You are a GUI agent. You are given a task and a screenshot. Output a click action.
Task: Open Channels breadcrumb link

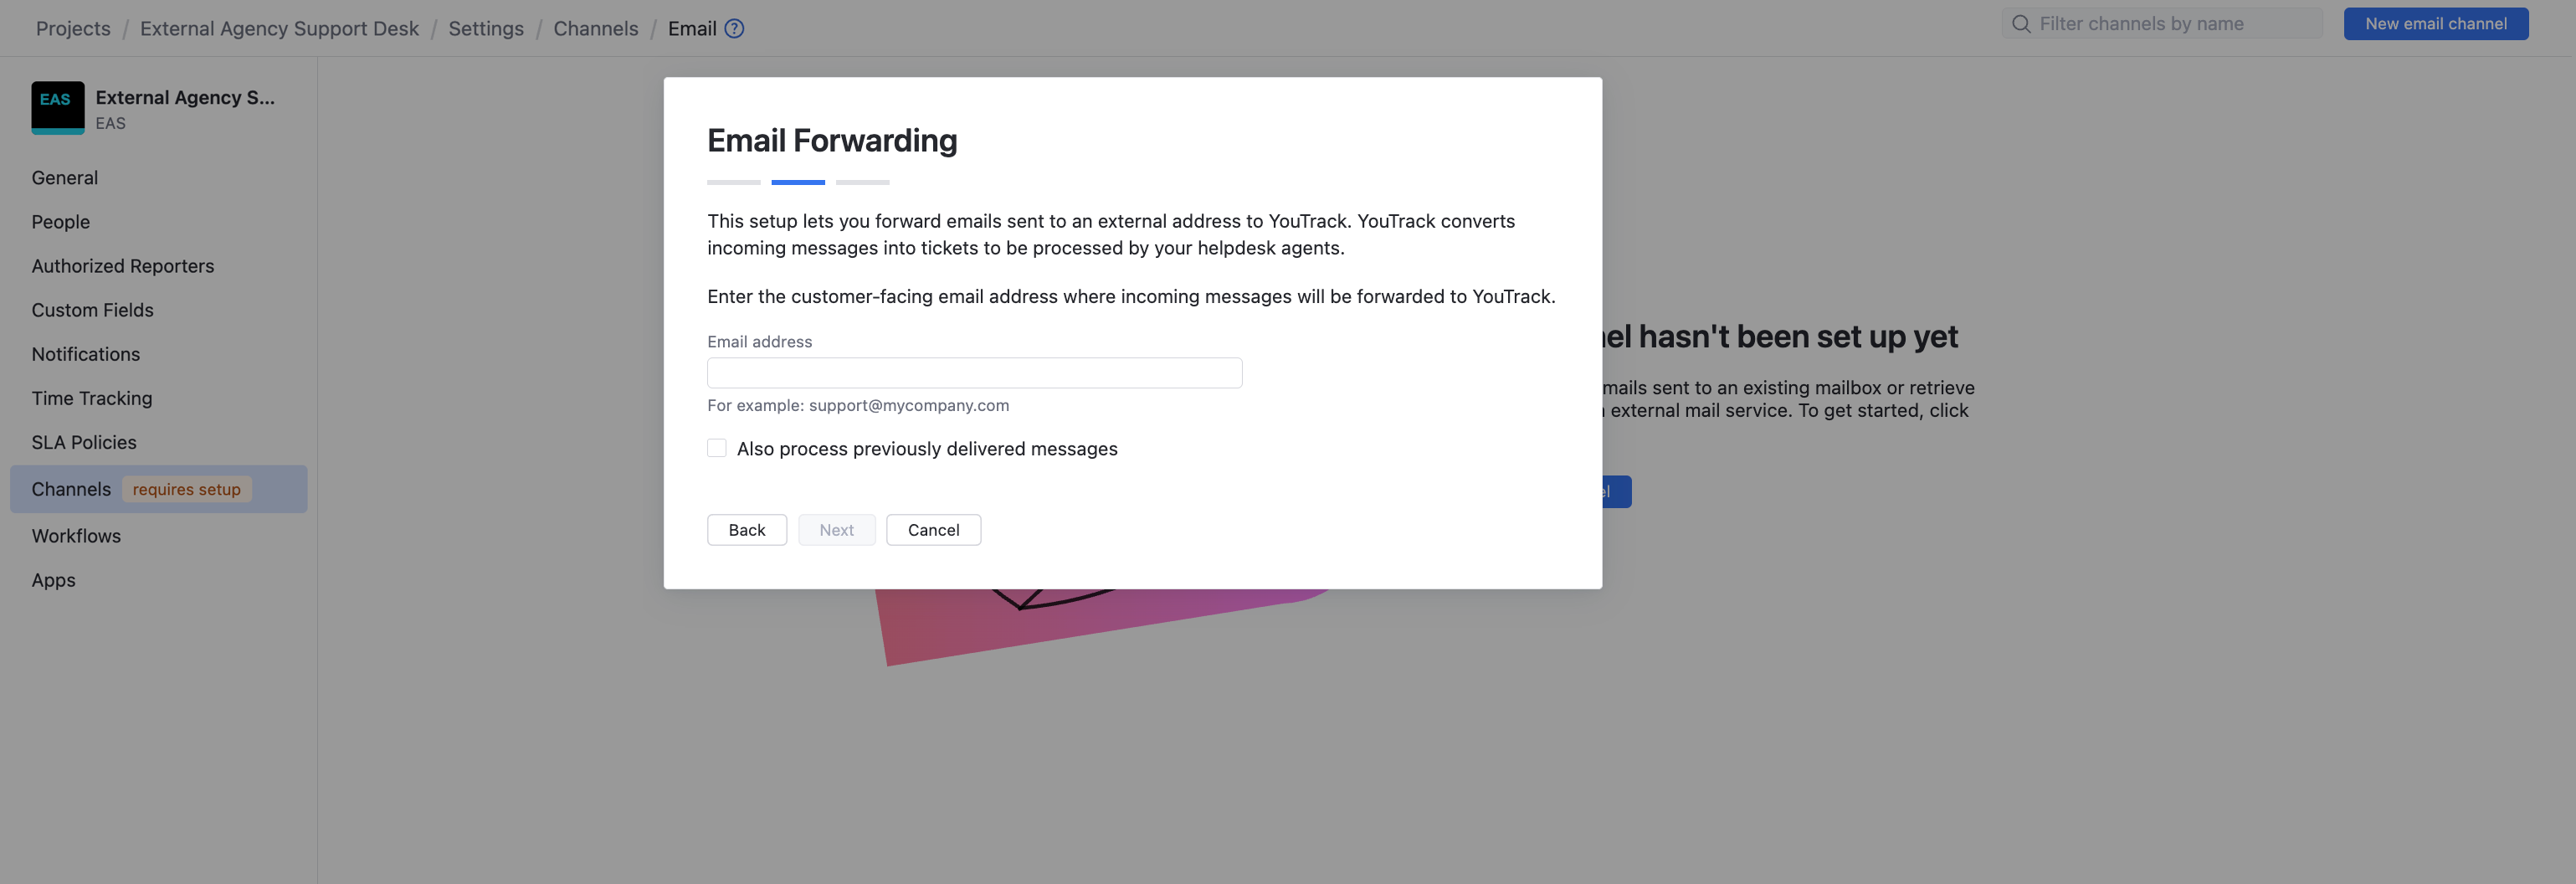pos(596,28)
